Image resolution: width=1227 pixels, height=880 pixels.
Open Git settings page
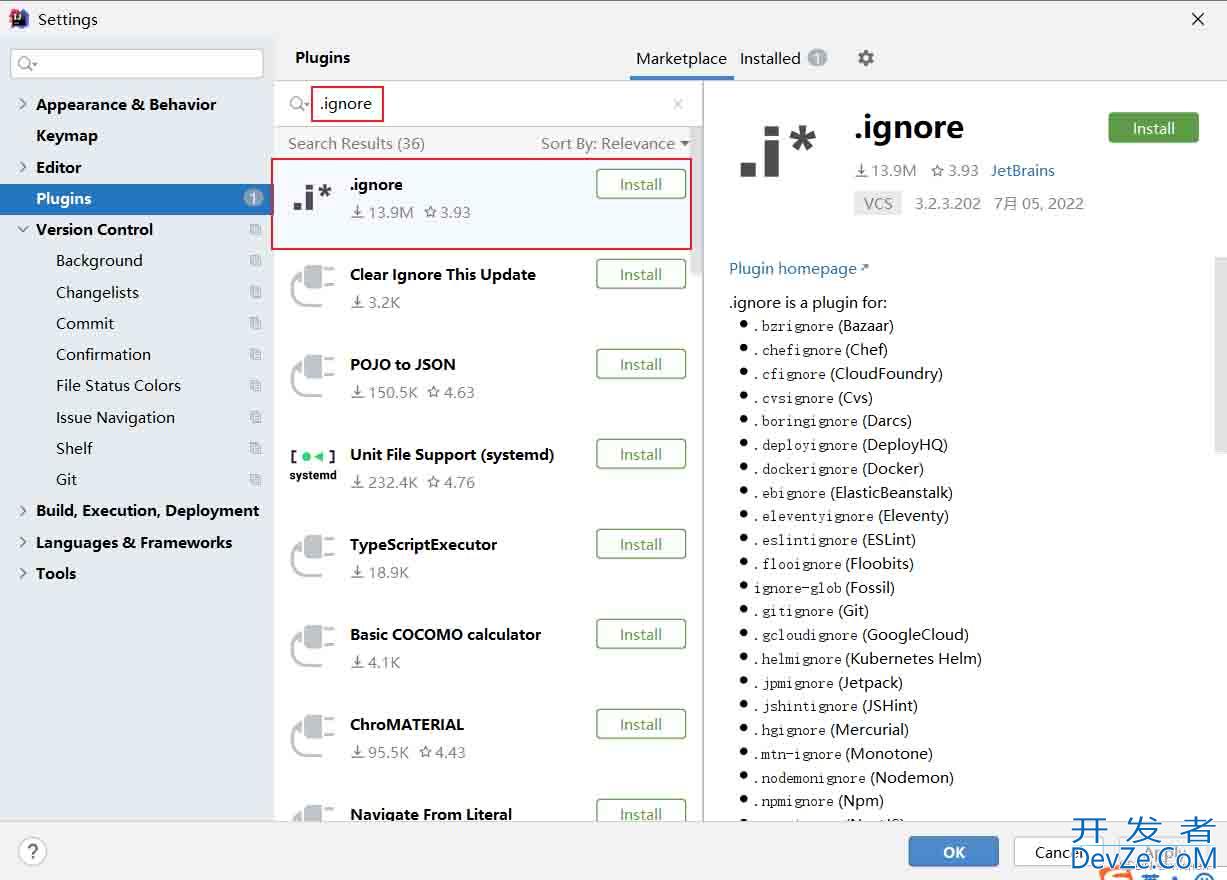tap(66, 480)
